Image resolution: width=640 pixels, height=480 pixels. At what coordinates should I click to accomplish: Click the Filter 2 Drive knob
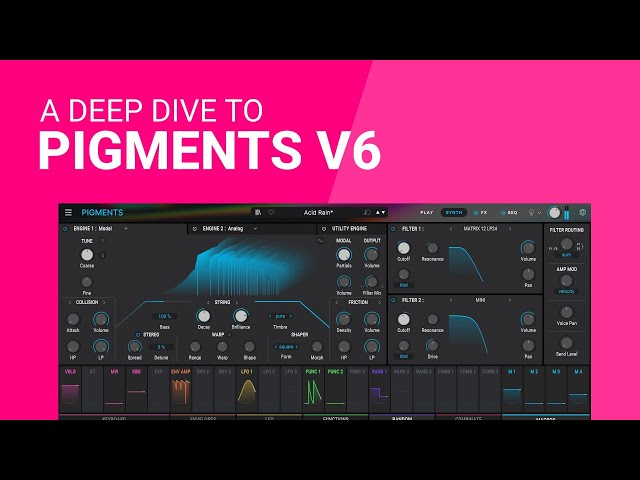pos(432,346)
